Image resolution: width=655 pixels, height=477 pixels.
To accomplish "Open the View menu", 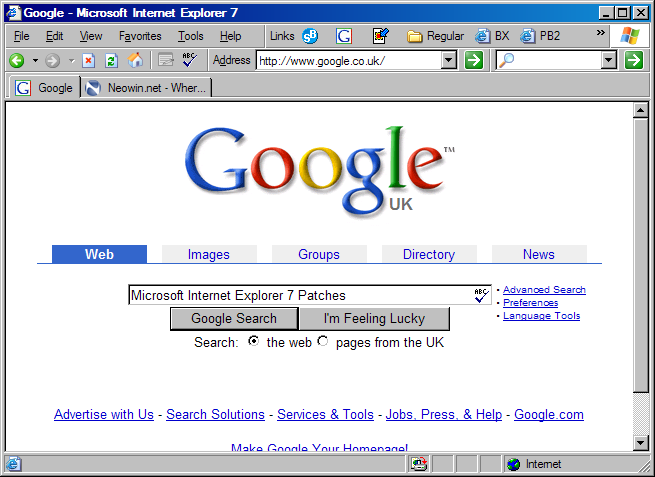I will (x=91, y=36).
